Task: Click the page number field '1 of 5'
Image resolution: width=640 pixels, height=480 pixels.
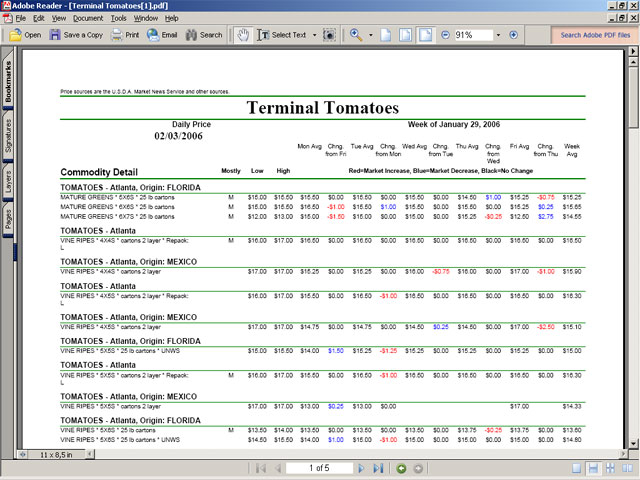Action: coord(319,468)
